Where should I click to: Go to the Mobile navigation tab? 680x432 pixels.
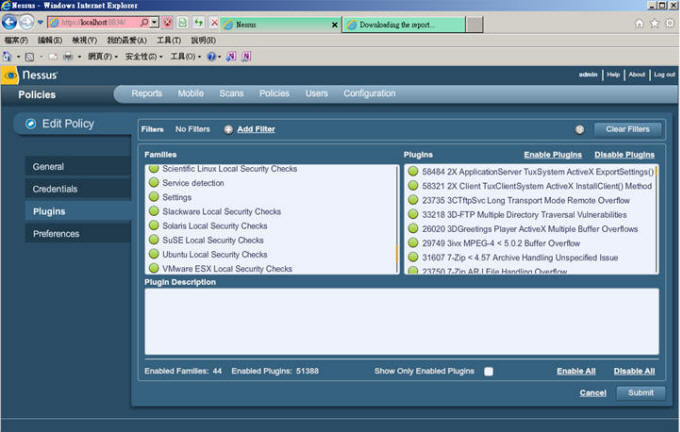[190, 93]
